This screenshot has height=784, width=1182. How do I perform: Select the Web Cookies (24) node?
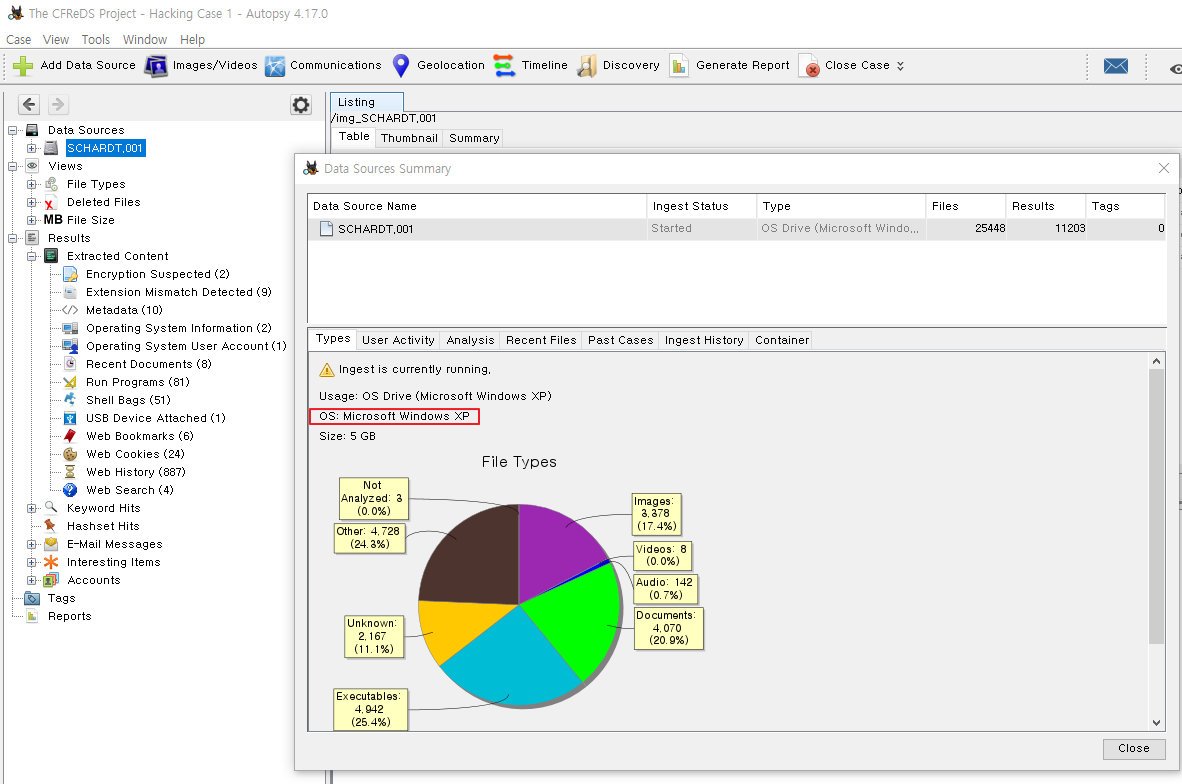pos(135,455)
